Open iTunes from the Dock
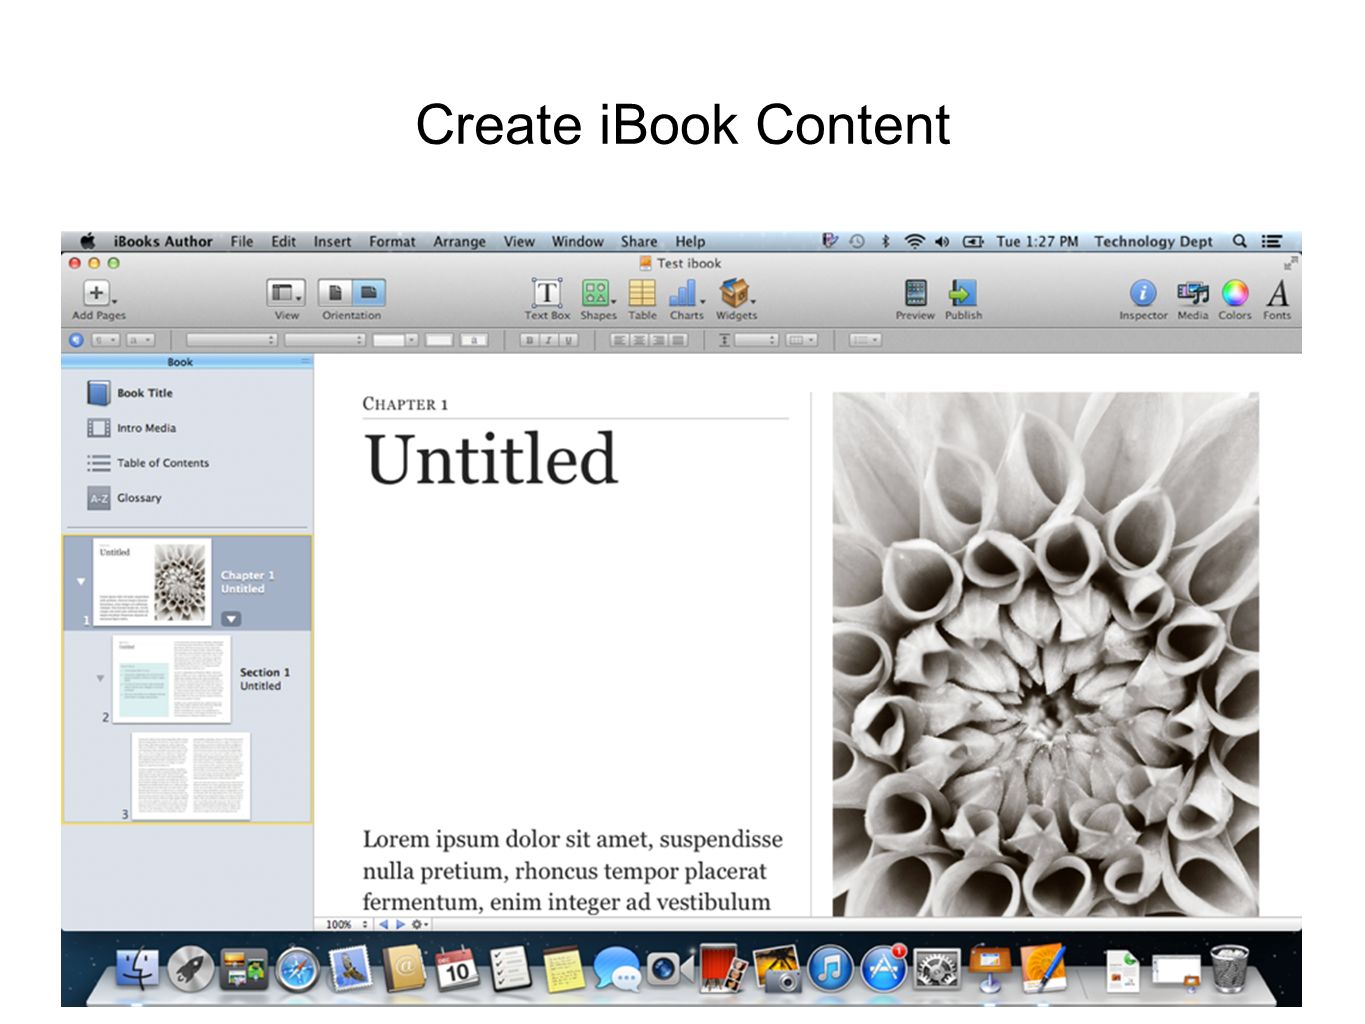Screen dimensions: 1365x1024 829,968
